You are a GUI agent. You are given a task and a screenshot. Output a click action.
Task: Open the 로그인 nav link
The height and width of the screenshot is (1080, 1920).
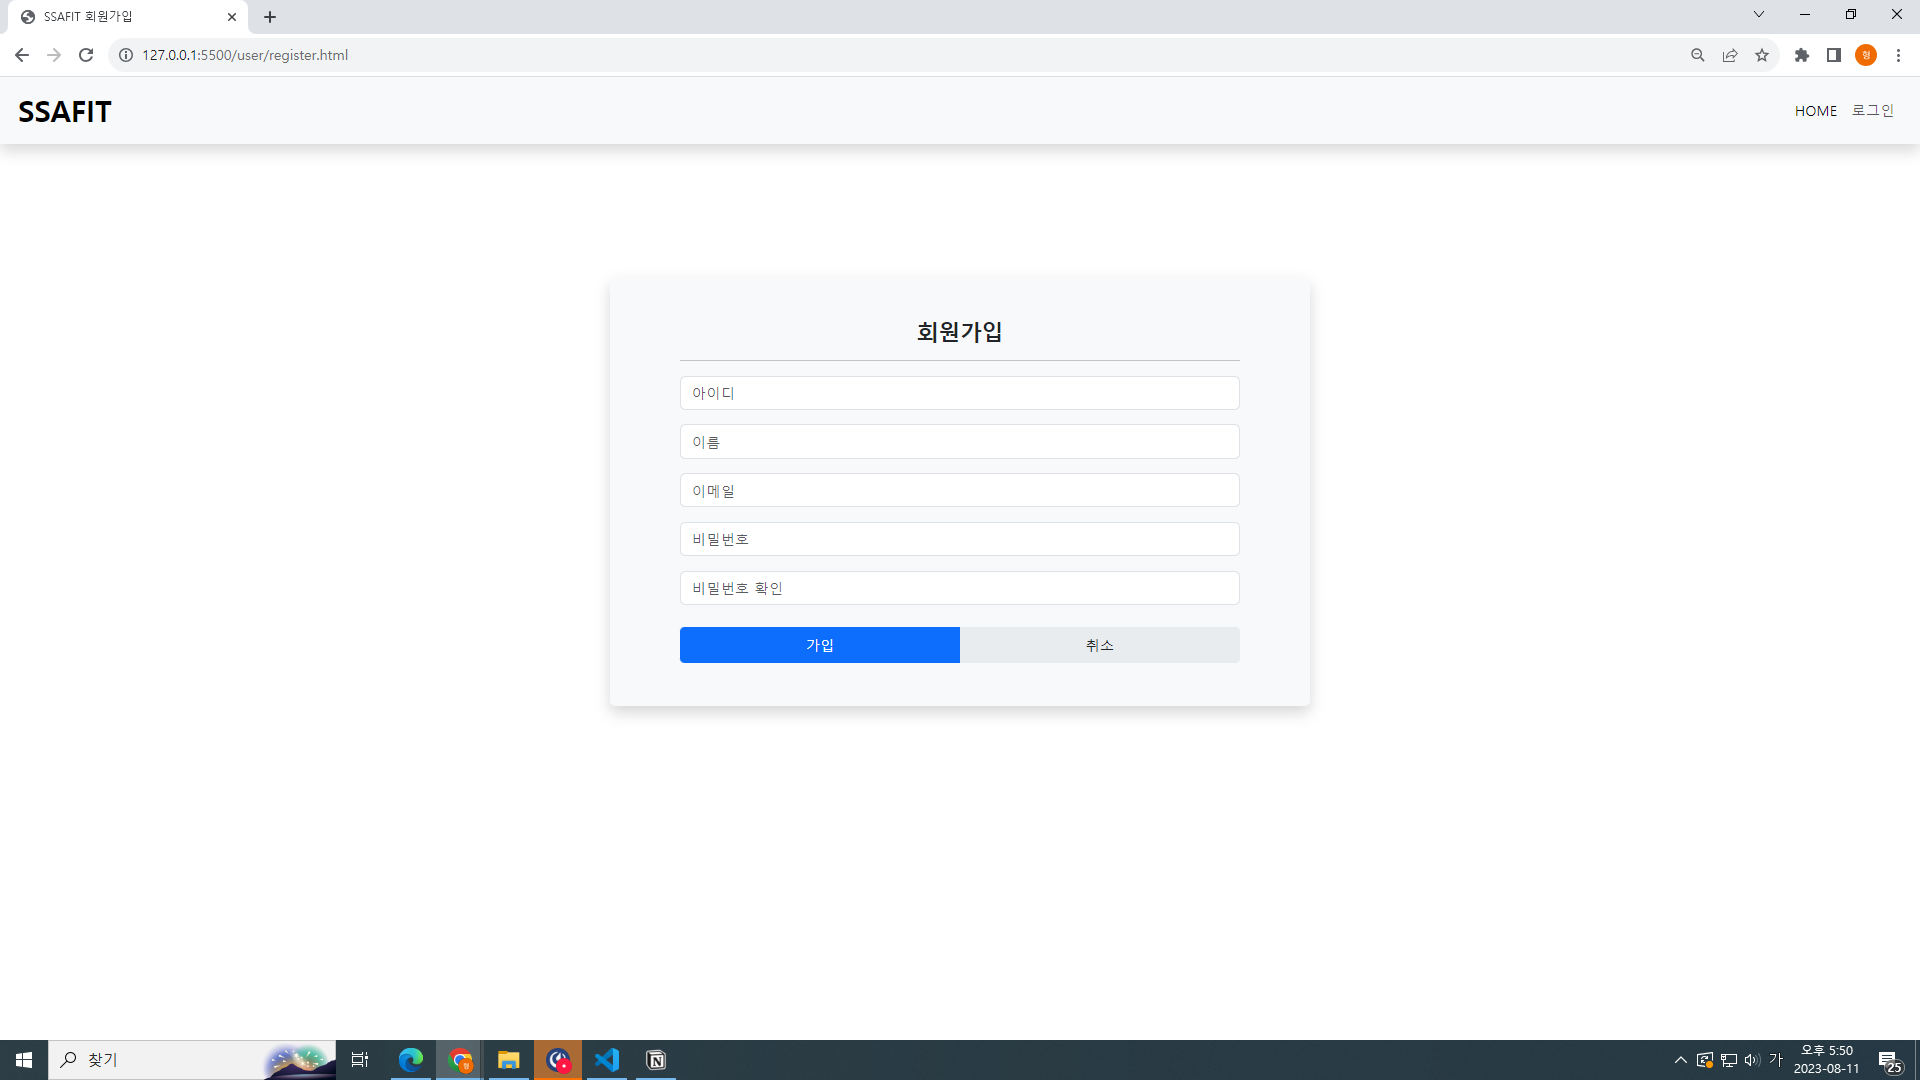[1873, 111]
